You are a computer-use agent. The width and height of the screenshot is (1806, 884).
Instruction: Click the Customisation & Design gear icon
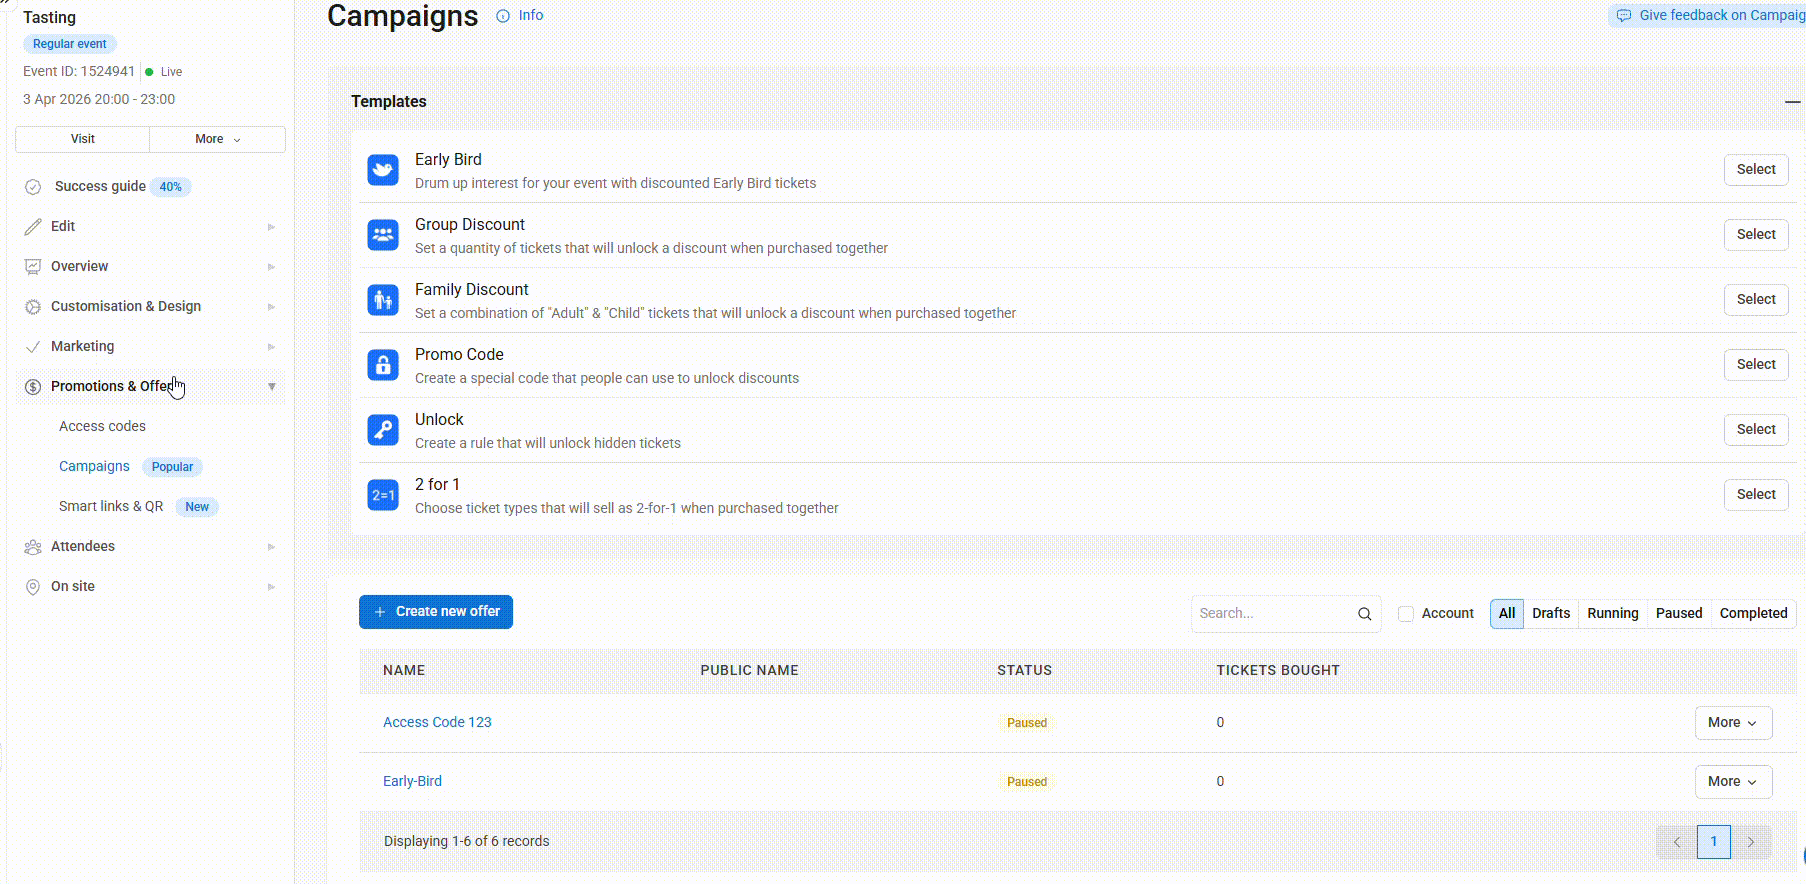pyautogui.click(x=33, y=307)
